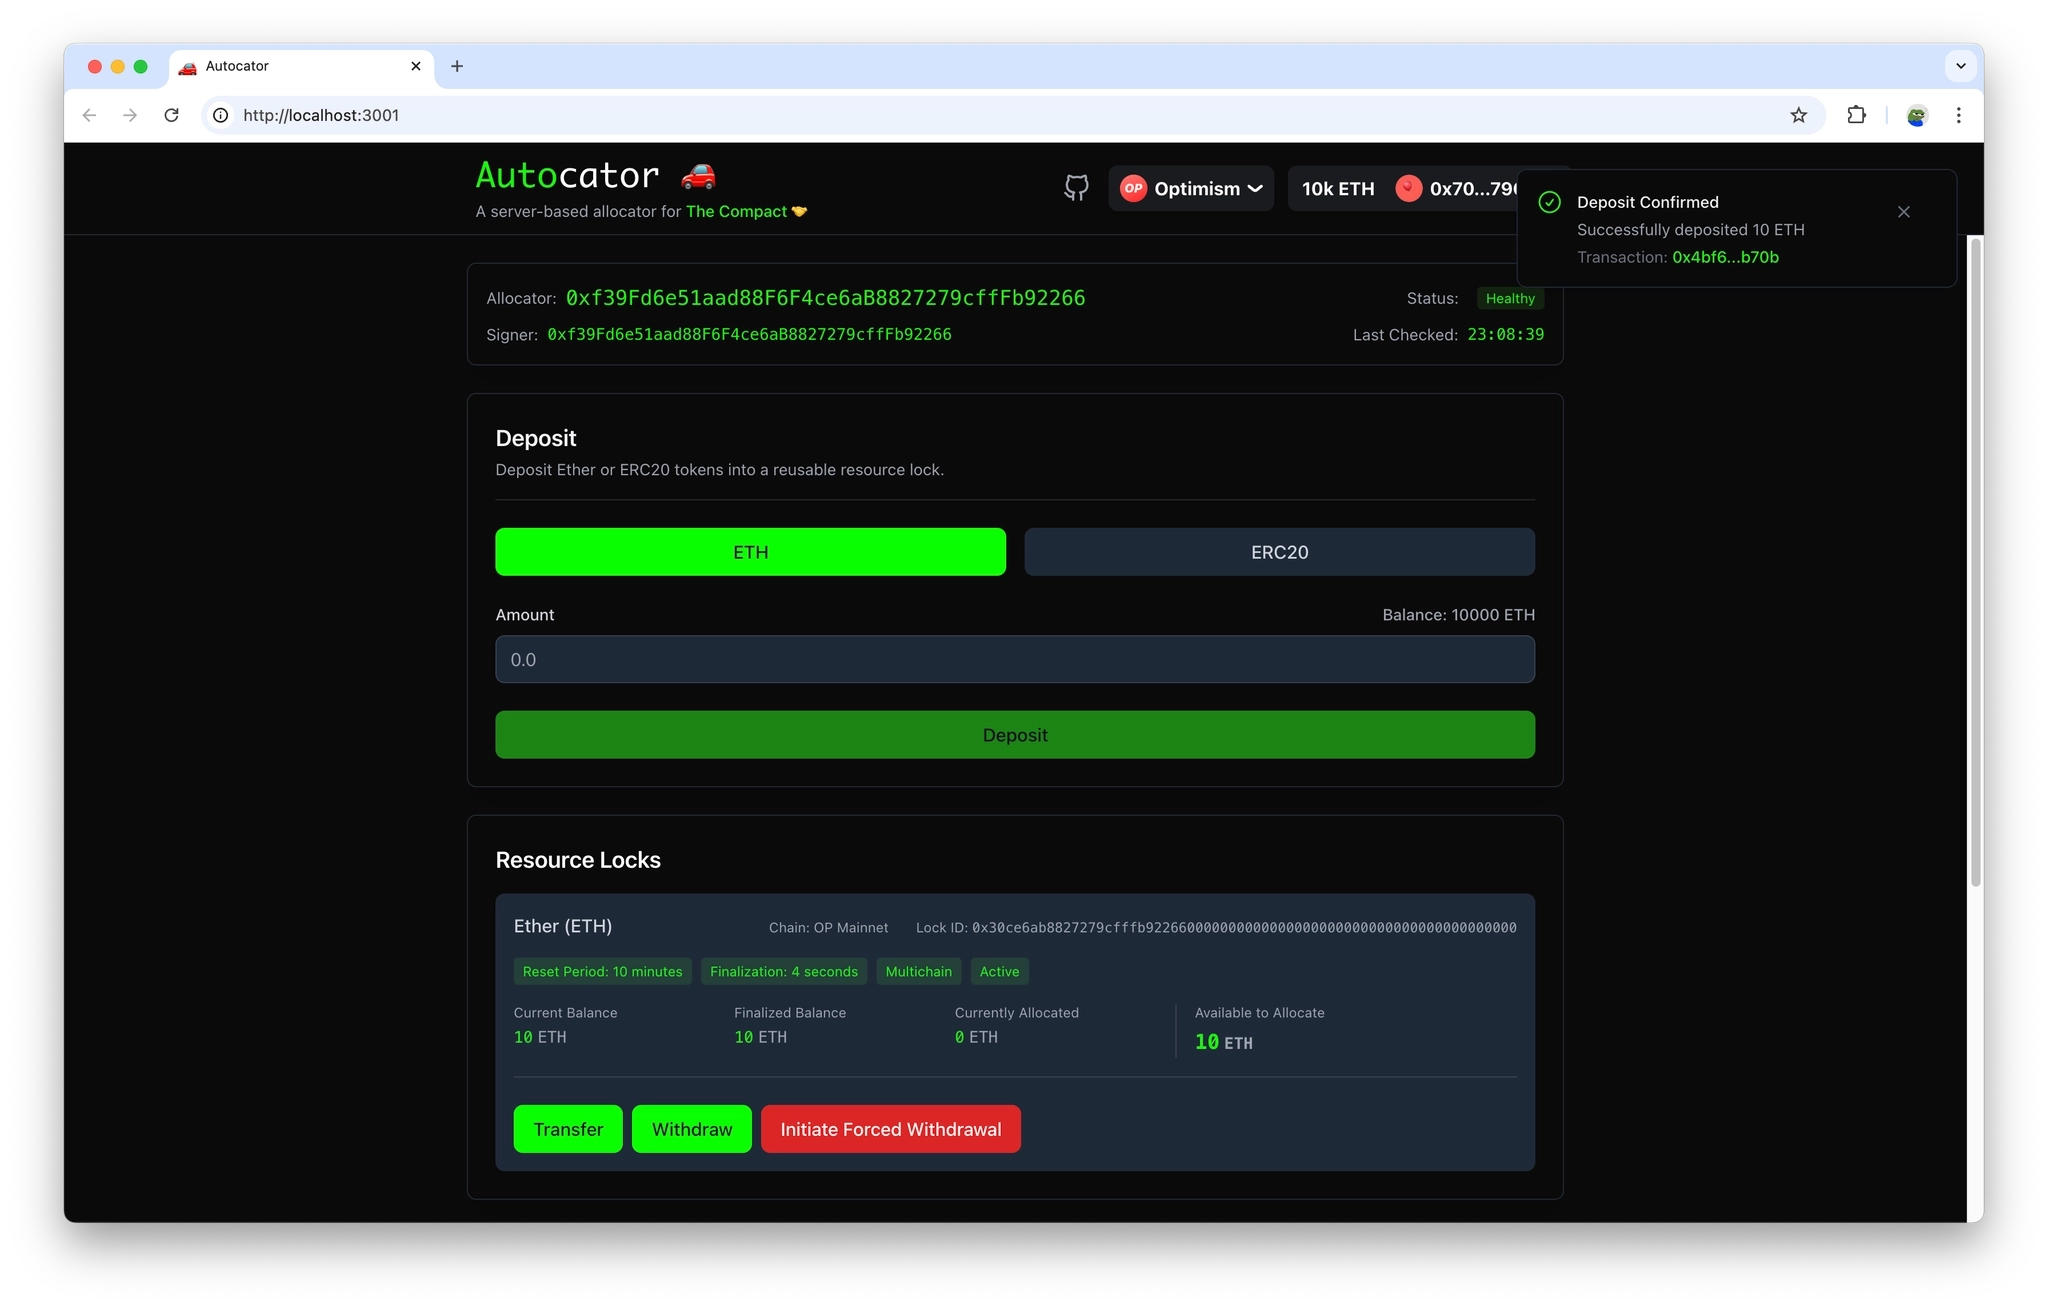This screenshot has height=1307, width=2048.
Task: Open the browser extensions puzzle icon
Action: [x=1856, y=115]
